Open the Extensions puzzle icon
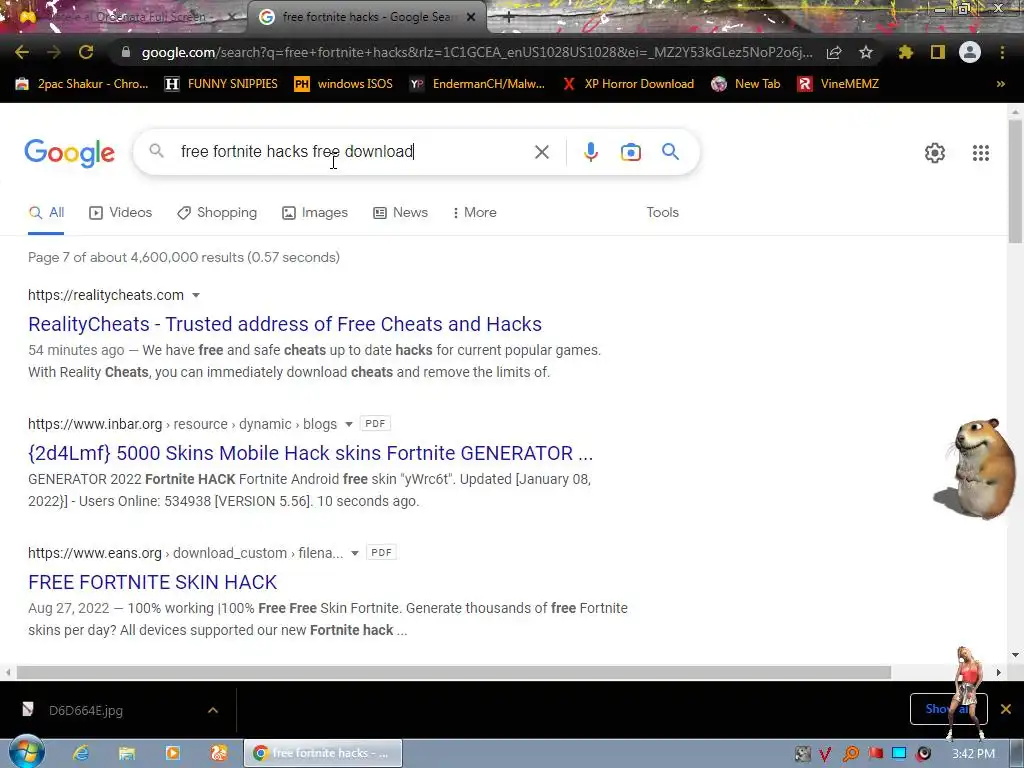Screen dimensions: 1024x768 [906, 52]
